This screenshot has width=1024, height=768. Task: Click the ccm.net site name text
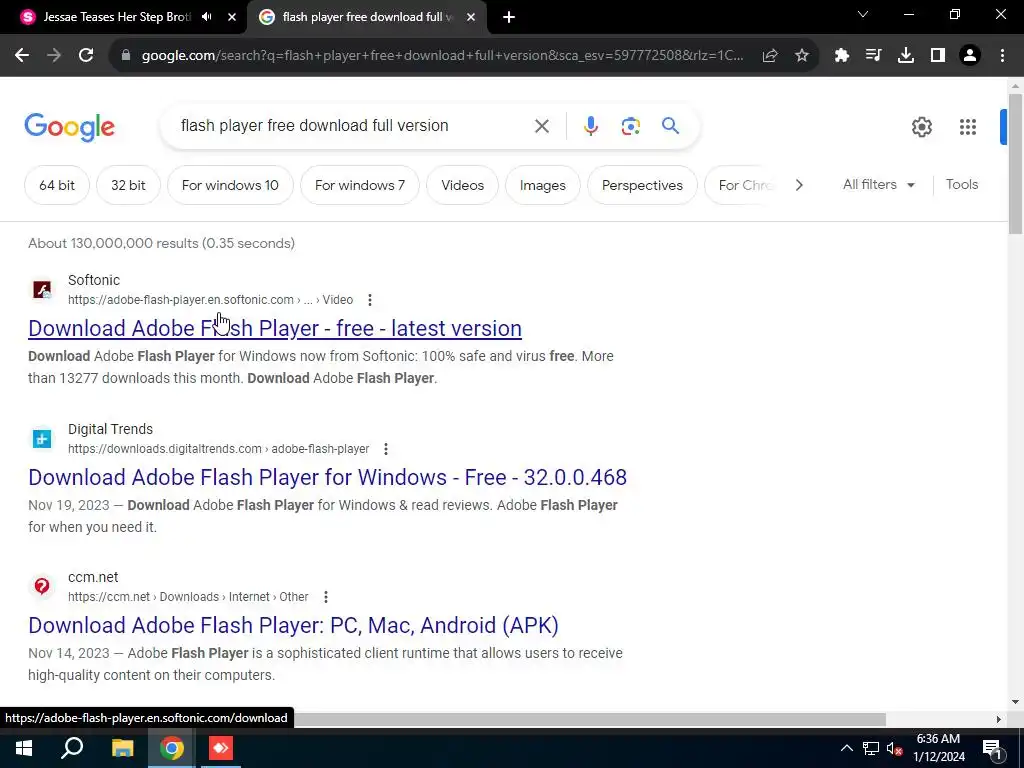pos(93,577)
